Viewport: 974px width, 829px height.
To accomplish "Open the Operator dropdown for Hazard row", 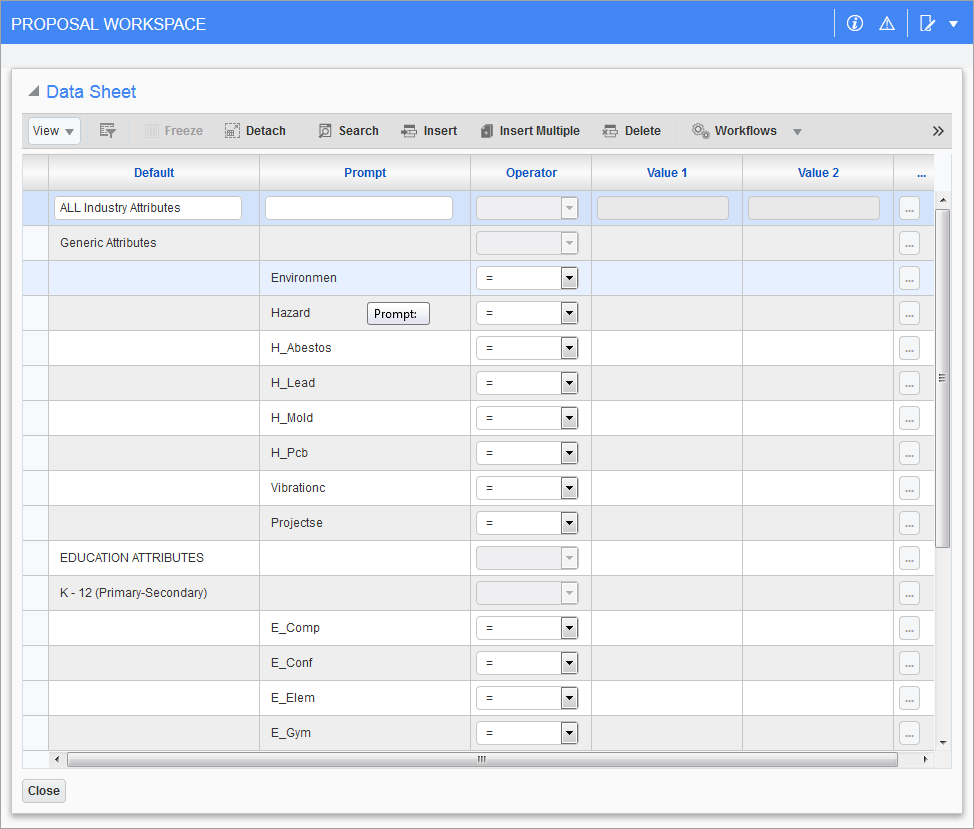I will 568,313.
